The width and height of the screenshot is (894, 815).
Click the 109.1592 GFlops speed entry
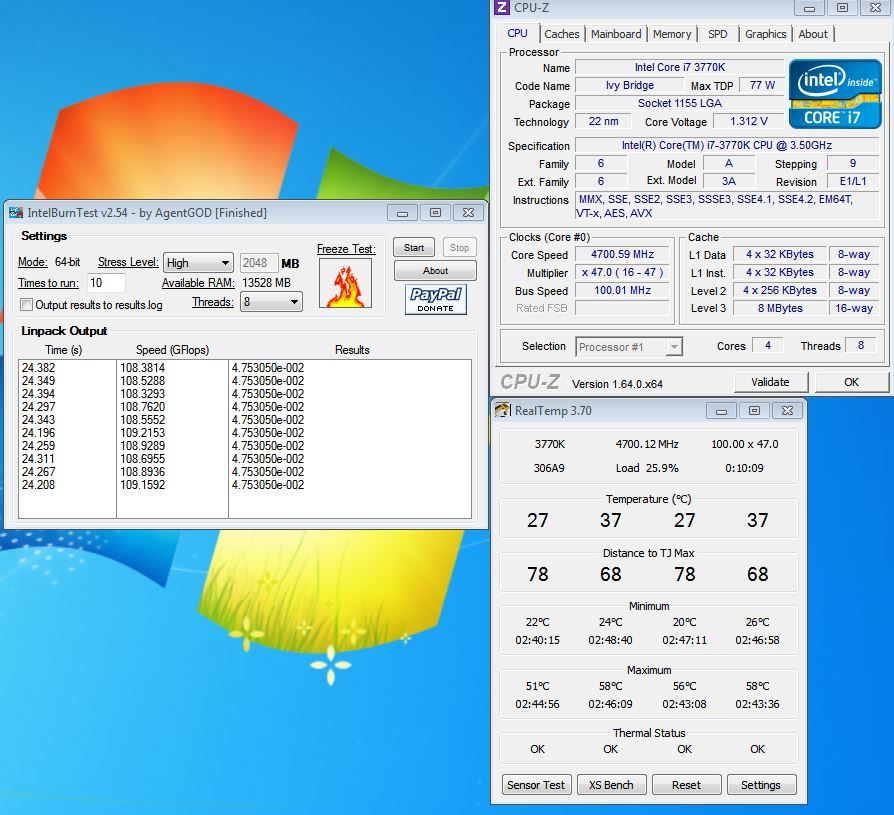(x=143, y=485)
